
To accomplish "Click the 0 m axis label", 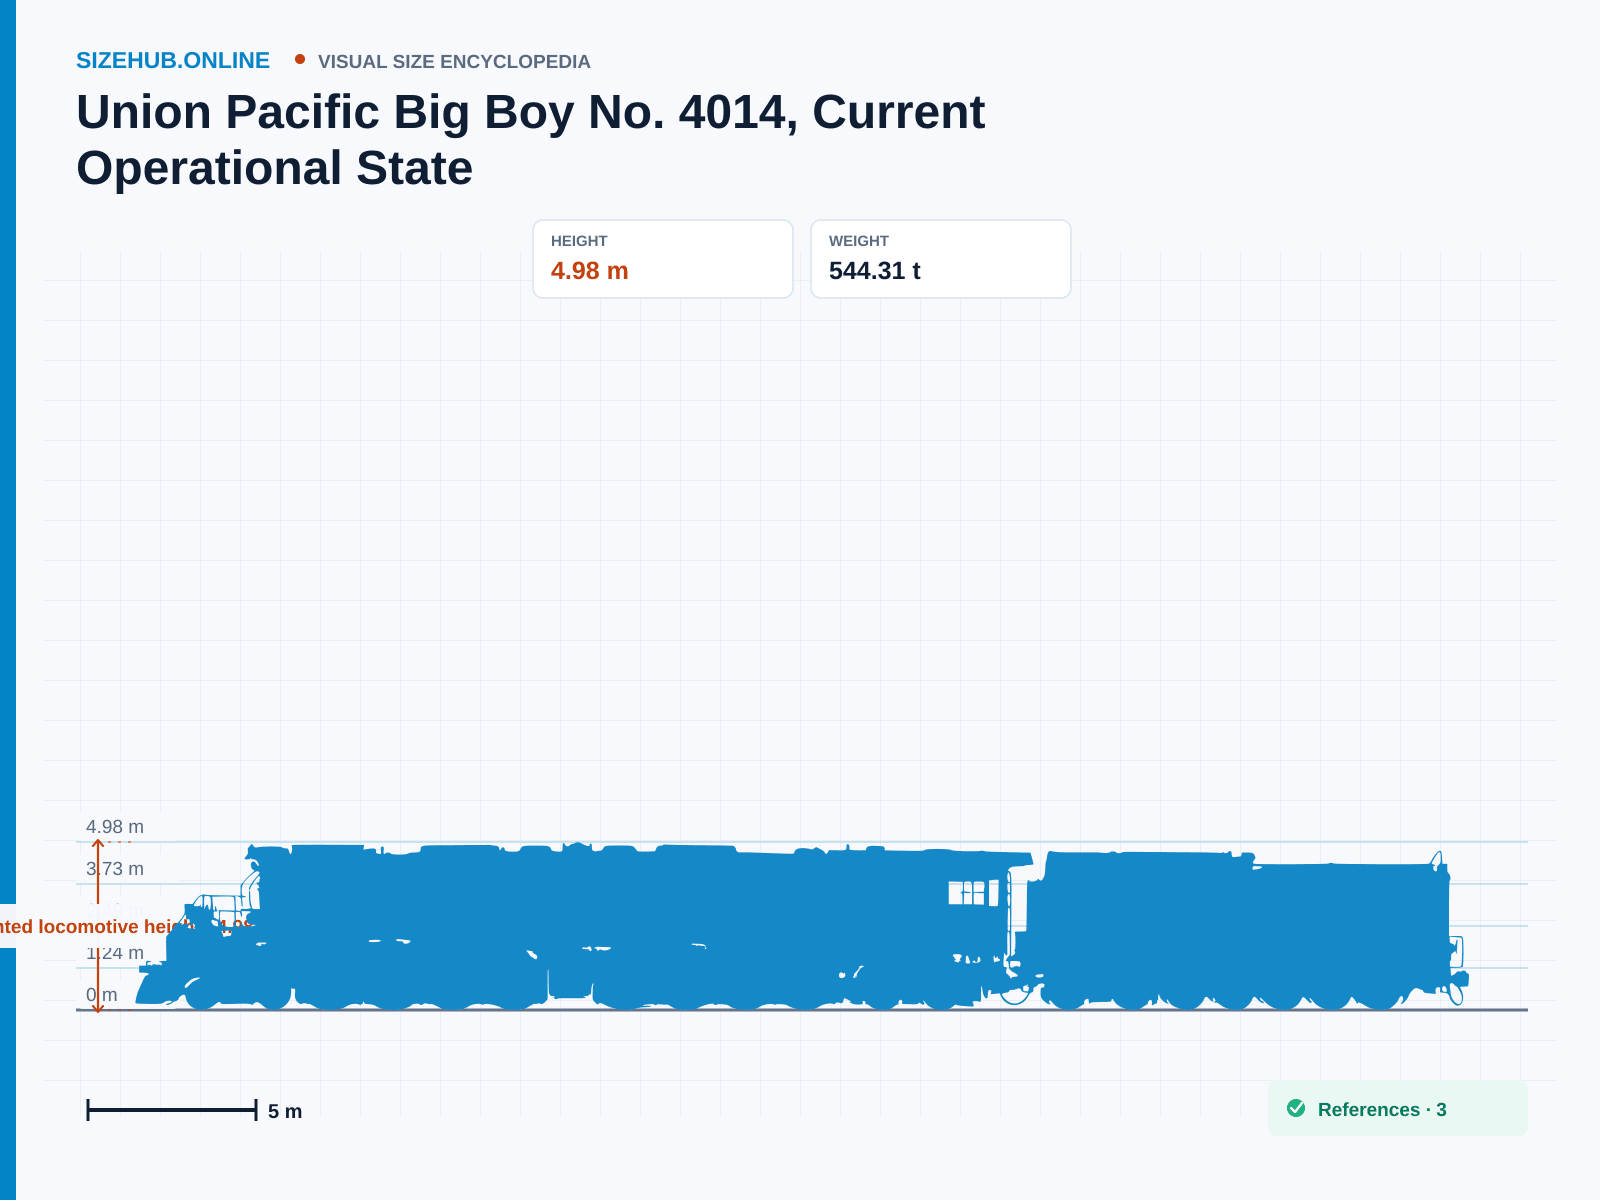I will click(101, 995).
